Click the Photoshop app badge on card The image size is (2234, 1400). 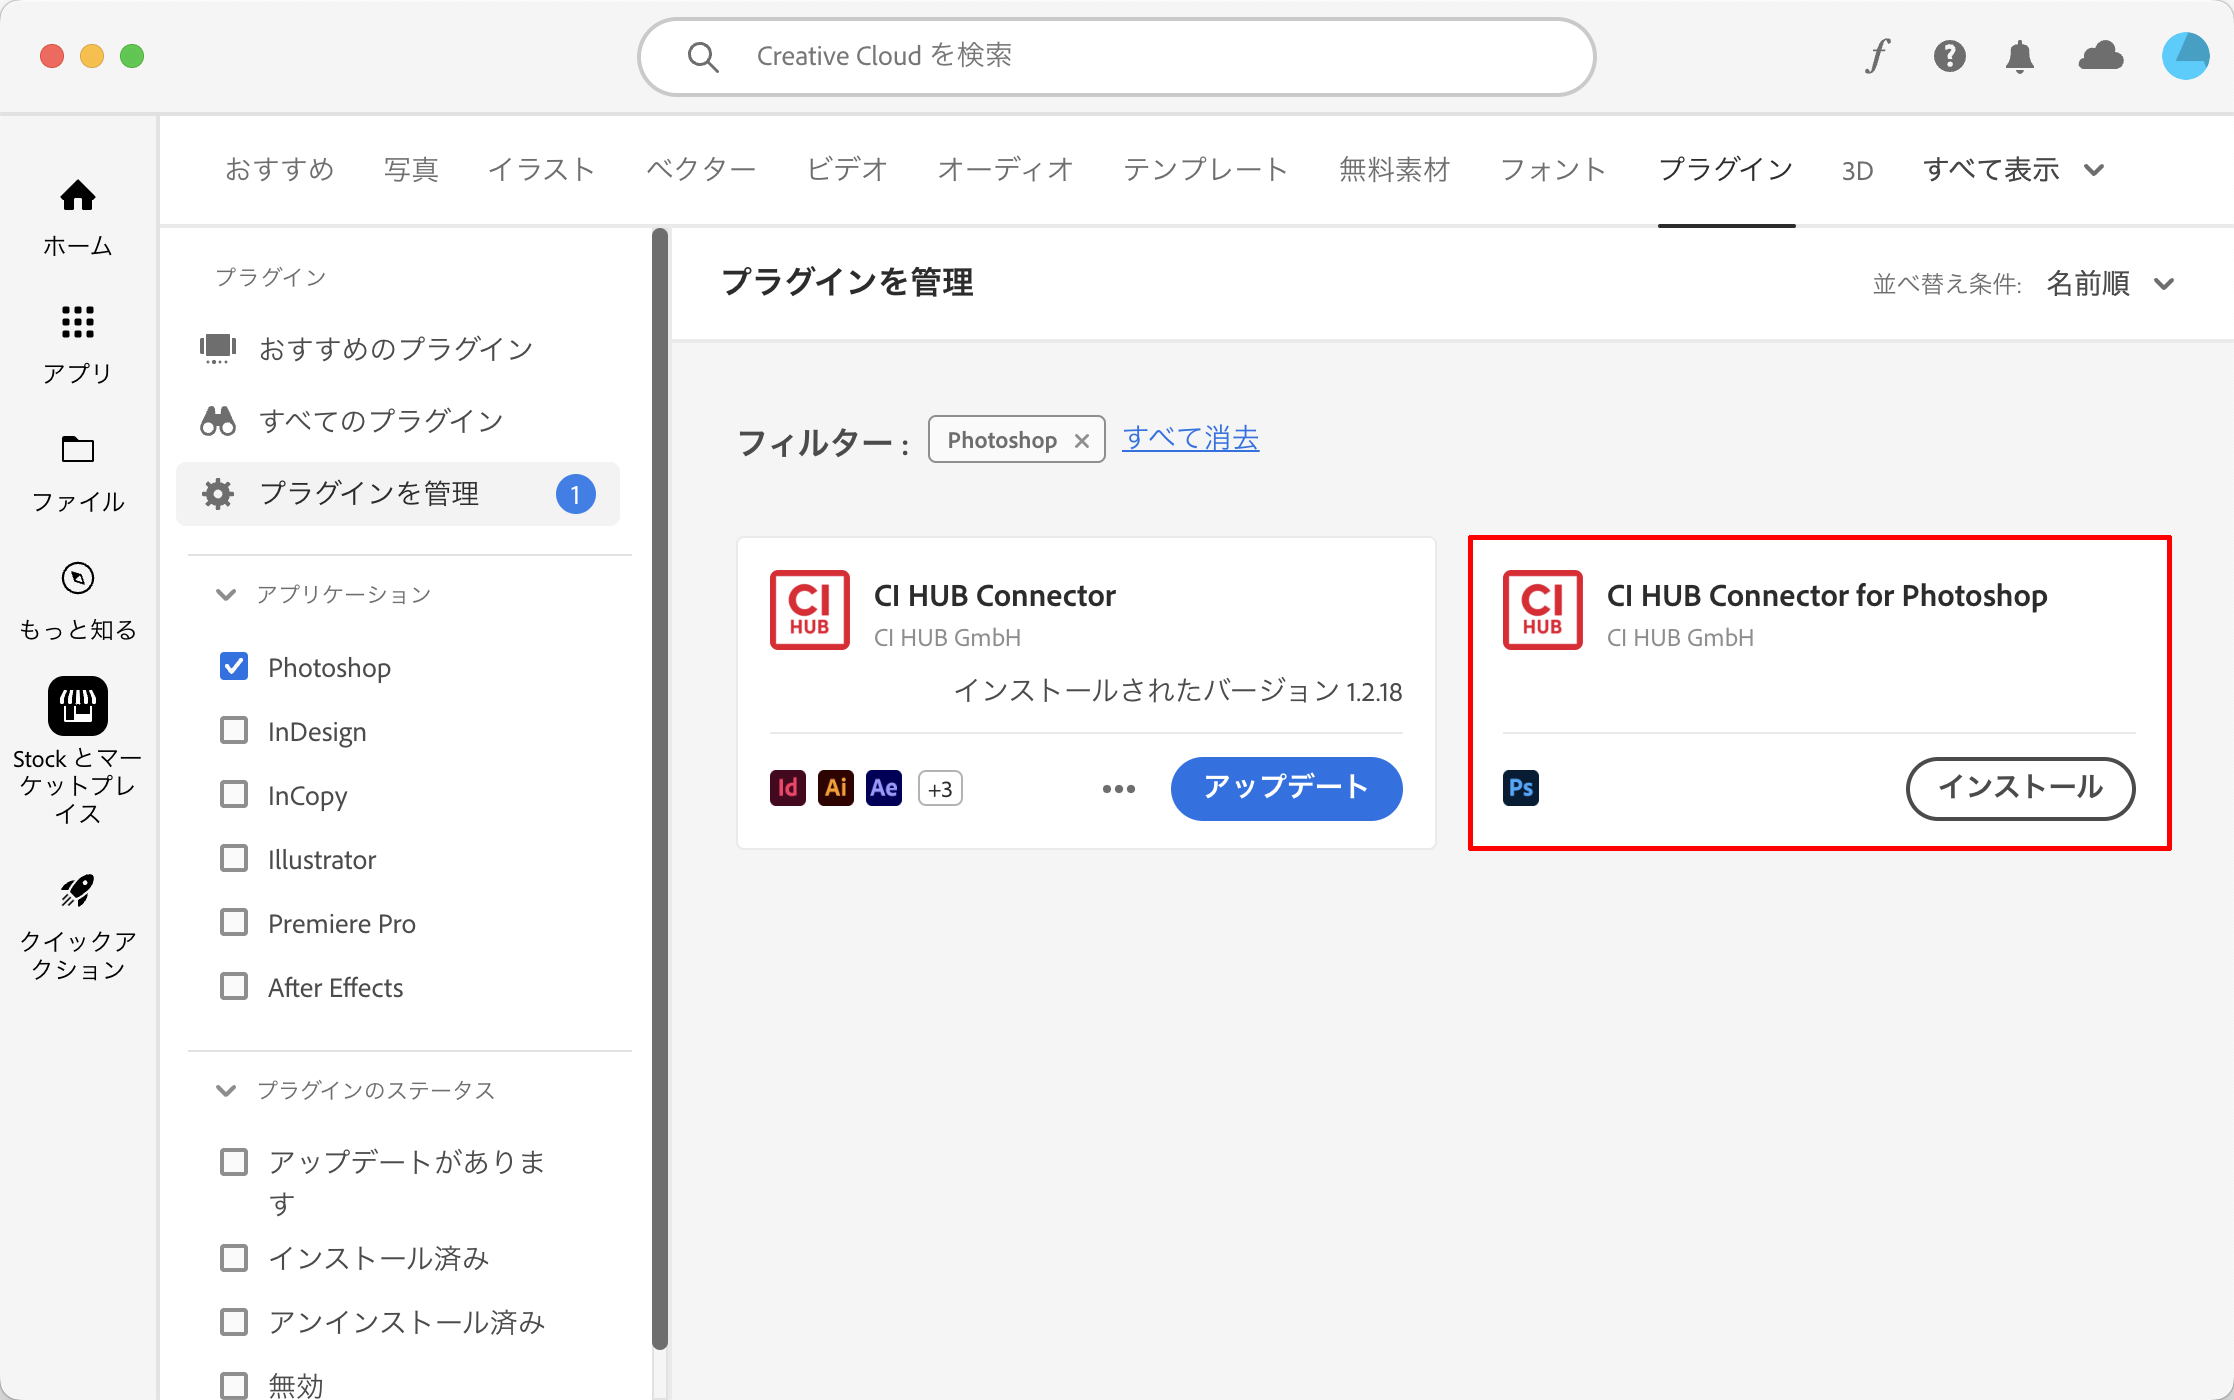click(x=1521, y=788)
